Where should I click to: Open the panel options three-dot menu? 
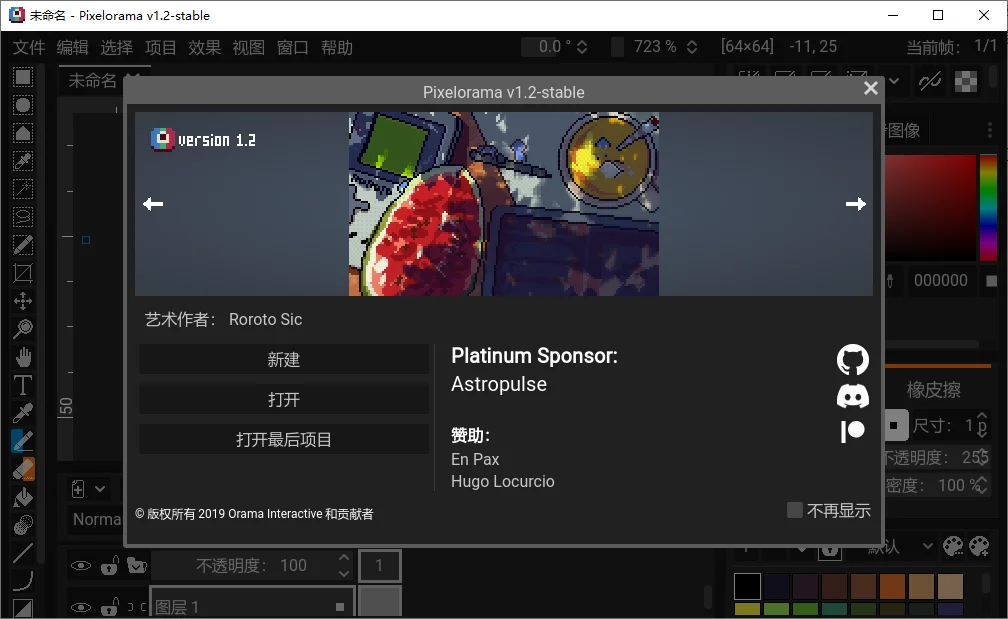(x=990, y=130)
